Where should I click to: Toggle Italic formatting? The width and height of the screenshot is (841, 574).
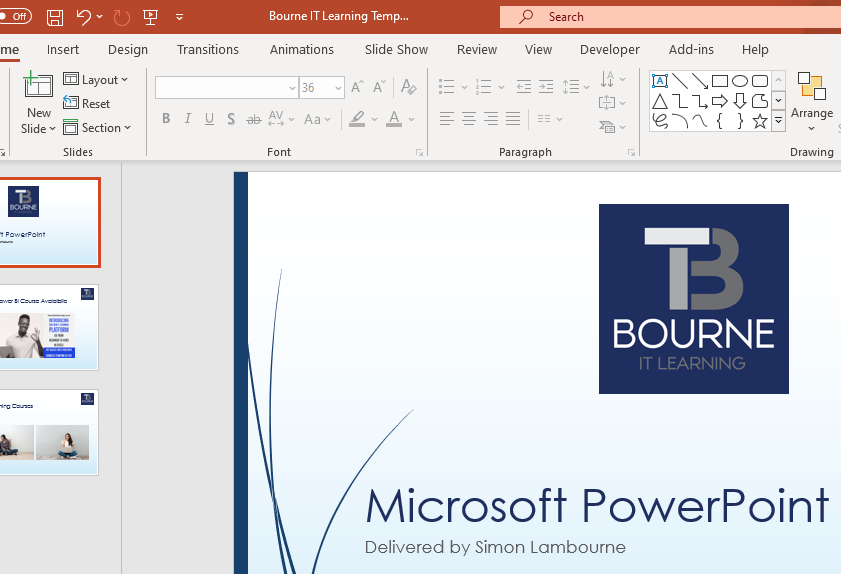pyautogui.click(x=188, y=120)
